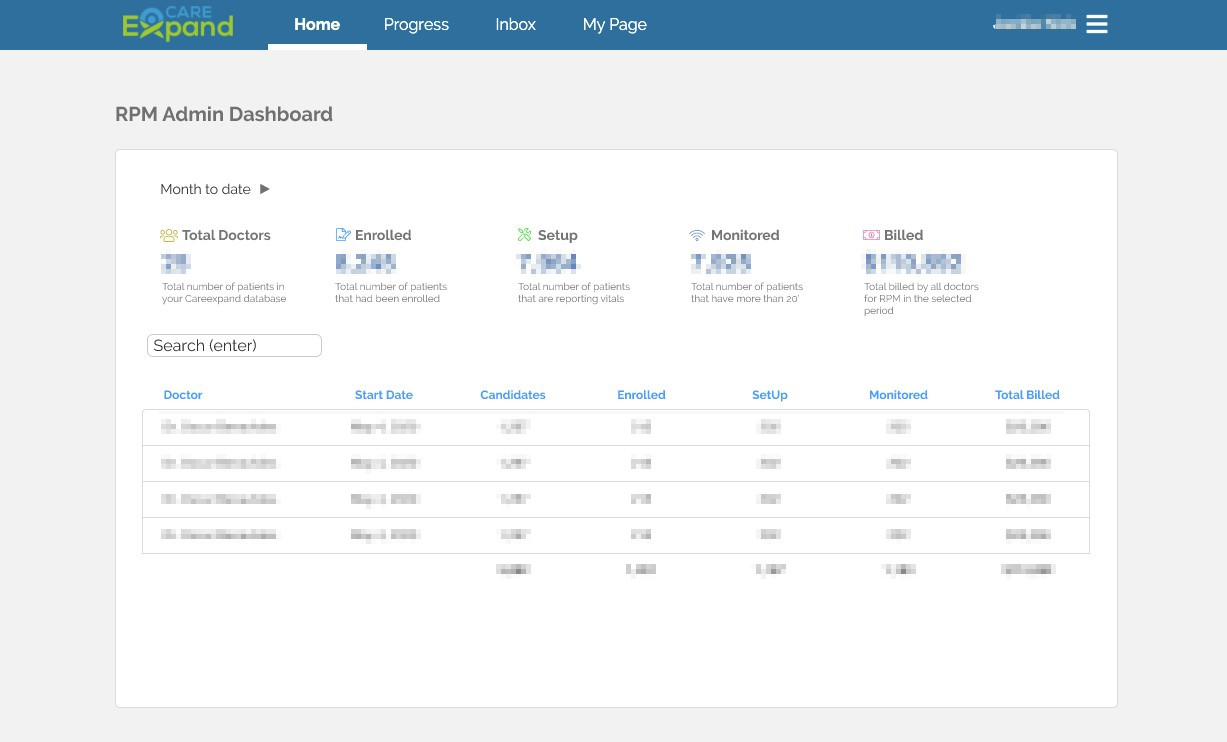
Task: Click the Setup tools icon
Action: tap(525, 235)
